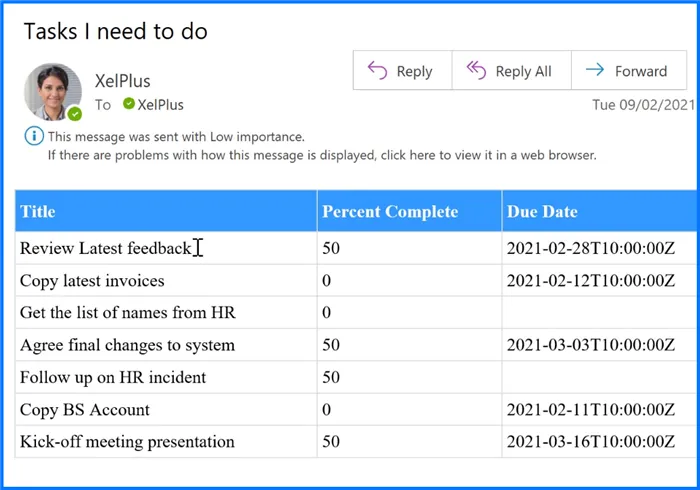Screen dimensions: 700x490
Task: Select the Due Date column header
Action: [x=542, y=211]
